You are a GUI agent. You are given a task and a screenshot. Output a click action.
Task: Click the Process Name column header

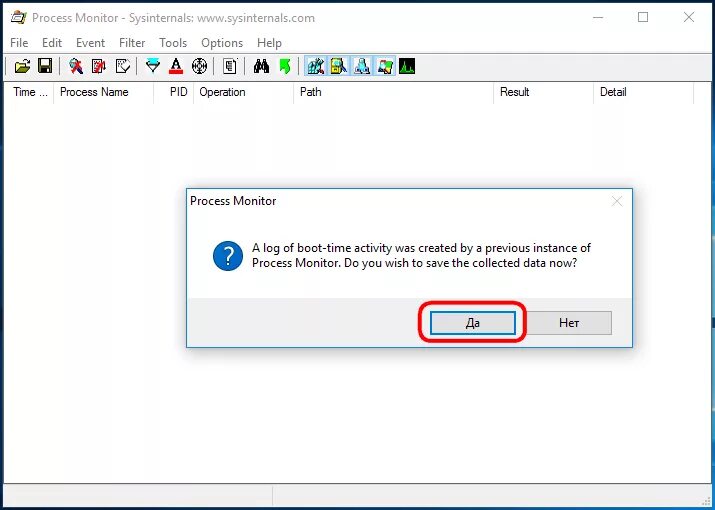pos(104,92)
